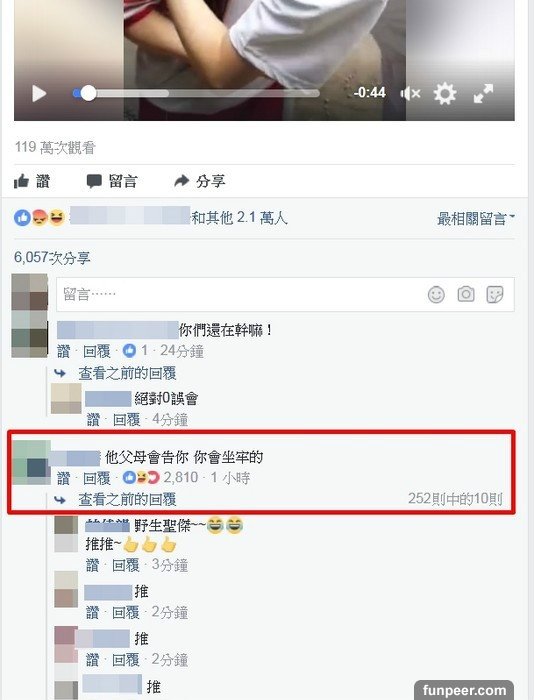534x700 pixels.
Task: Click the 分享 share button
Action: tap(200, 181)
